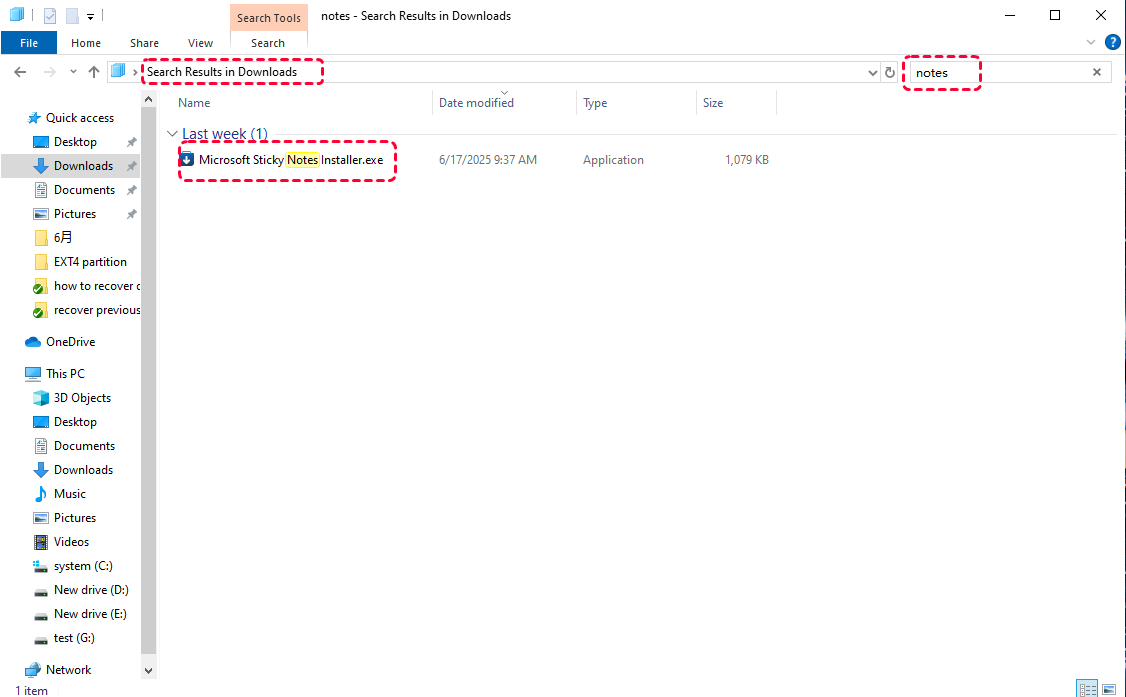
Task: Open pinned Desktop under Quick access
Action: point(75,142)
